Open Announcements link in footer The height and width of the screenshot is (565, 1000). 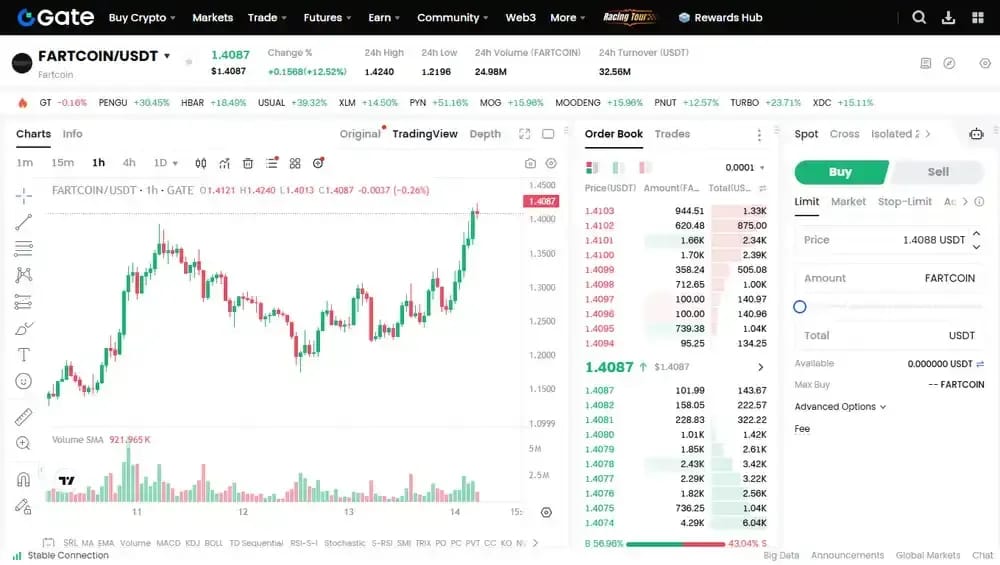(847, 555)
